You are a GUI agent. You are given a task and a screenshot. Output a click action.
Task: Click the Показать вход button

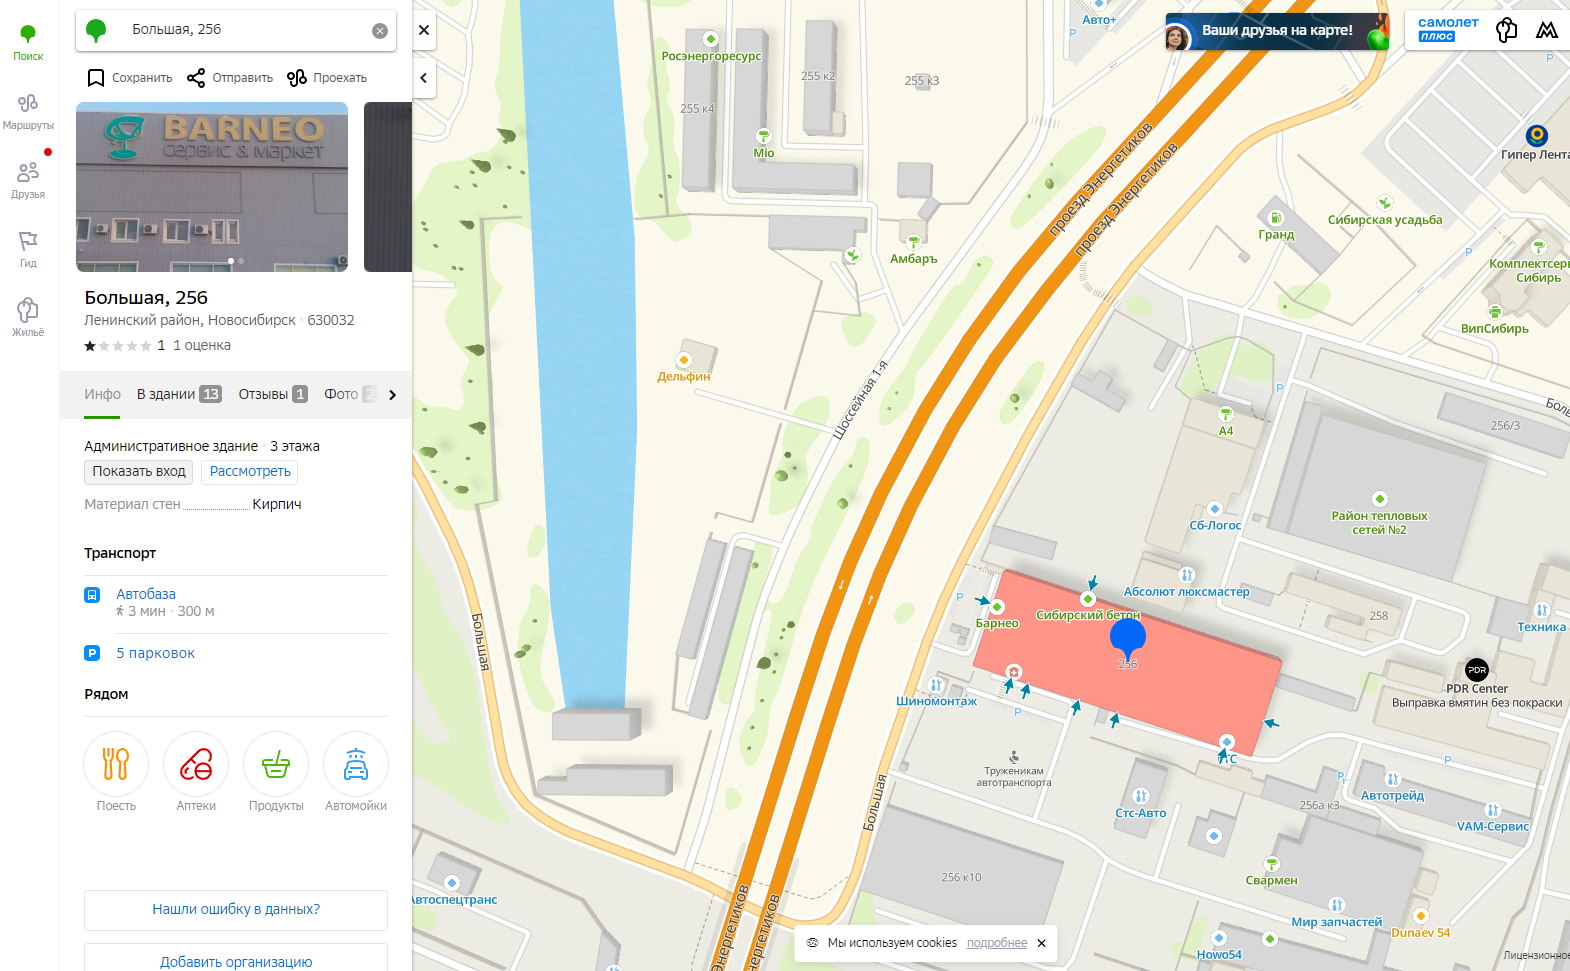pos(139,472)
